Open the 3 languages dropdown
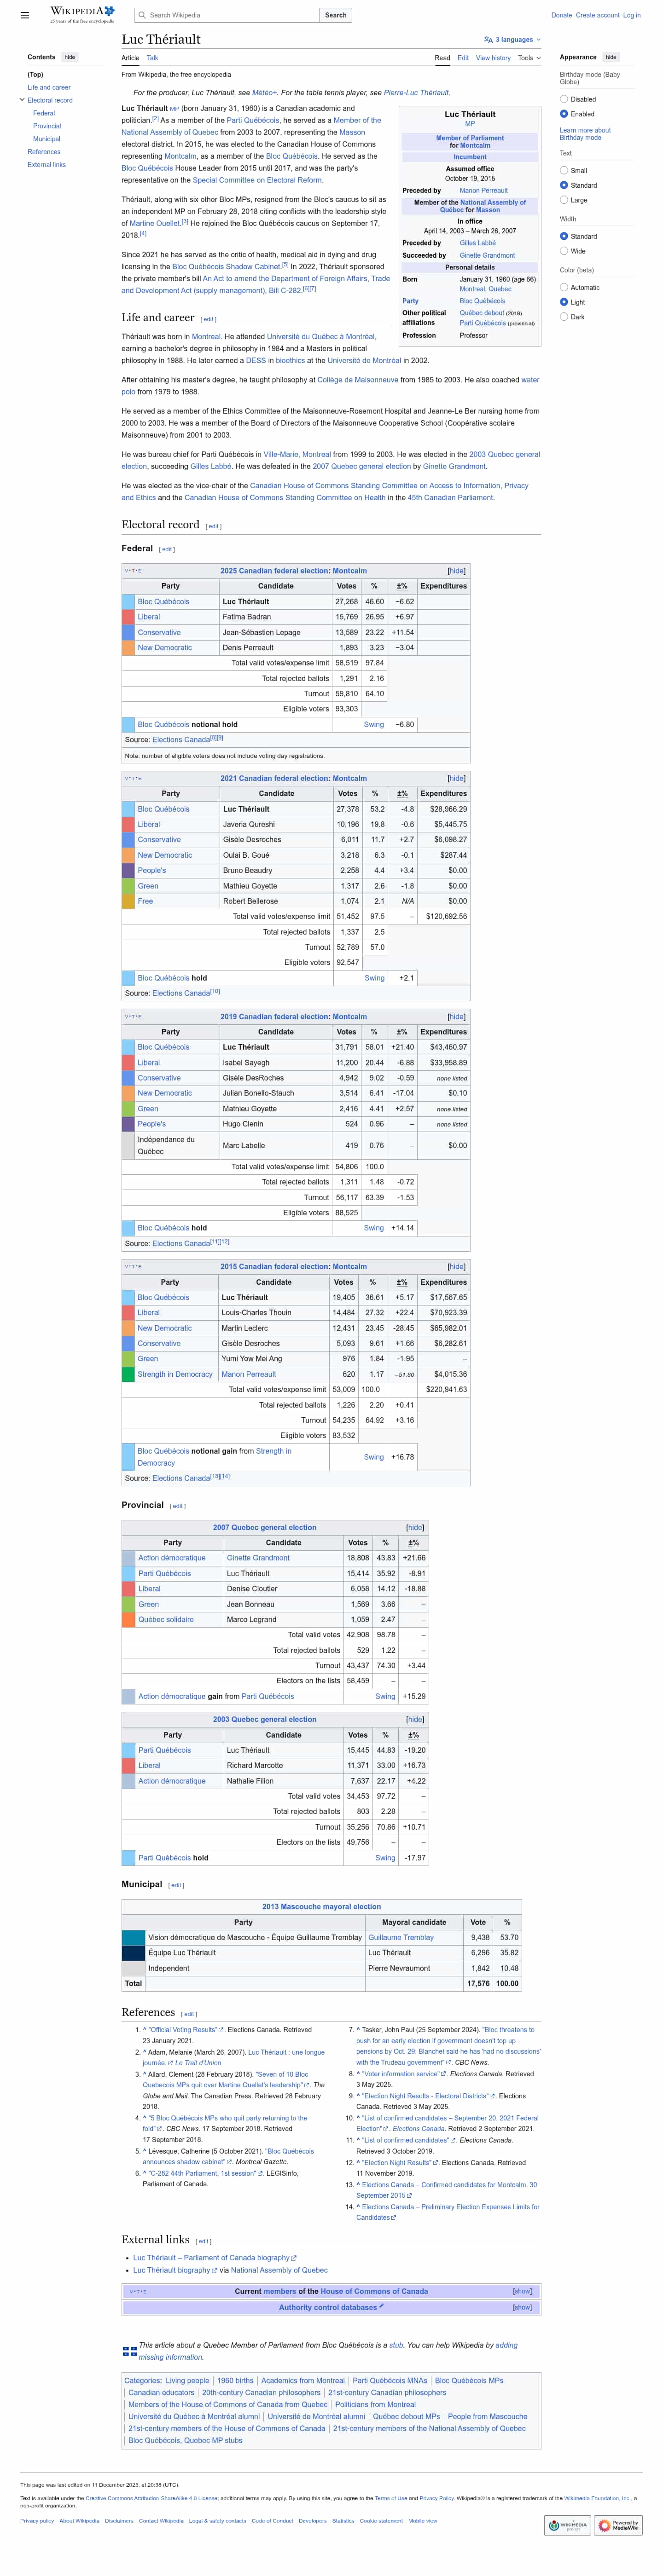The width and height of the screenshot is (663, 2576). (512, 40)
